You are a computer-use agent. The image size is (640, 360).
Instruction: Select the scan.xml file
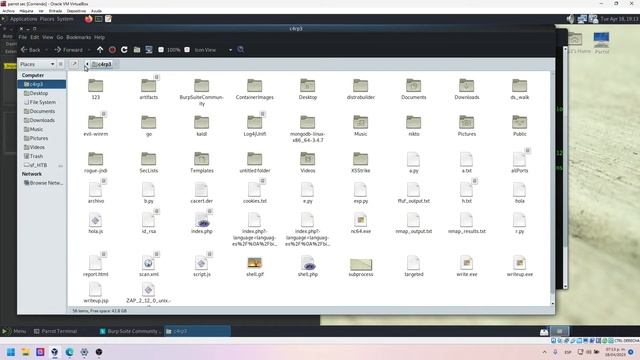(x=149, y=266)
